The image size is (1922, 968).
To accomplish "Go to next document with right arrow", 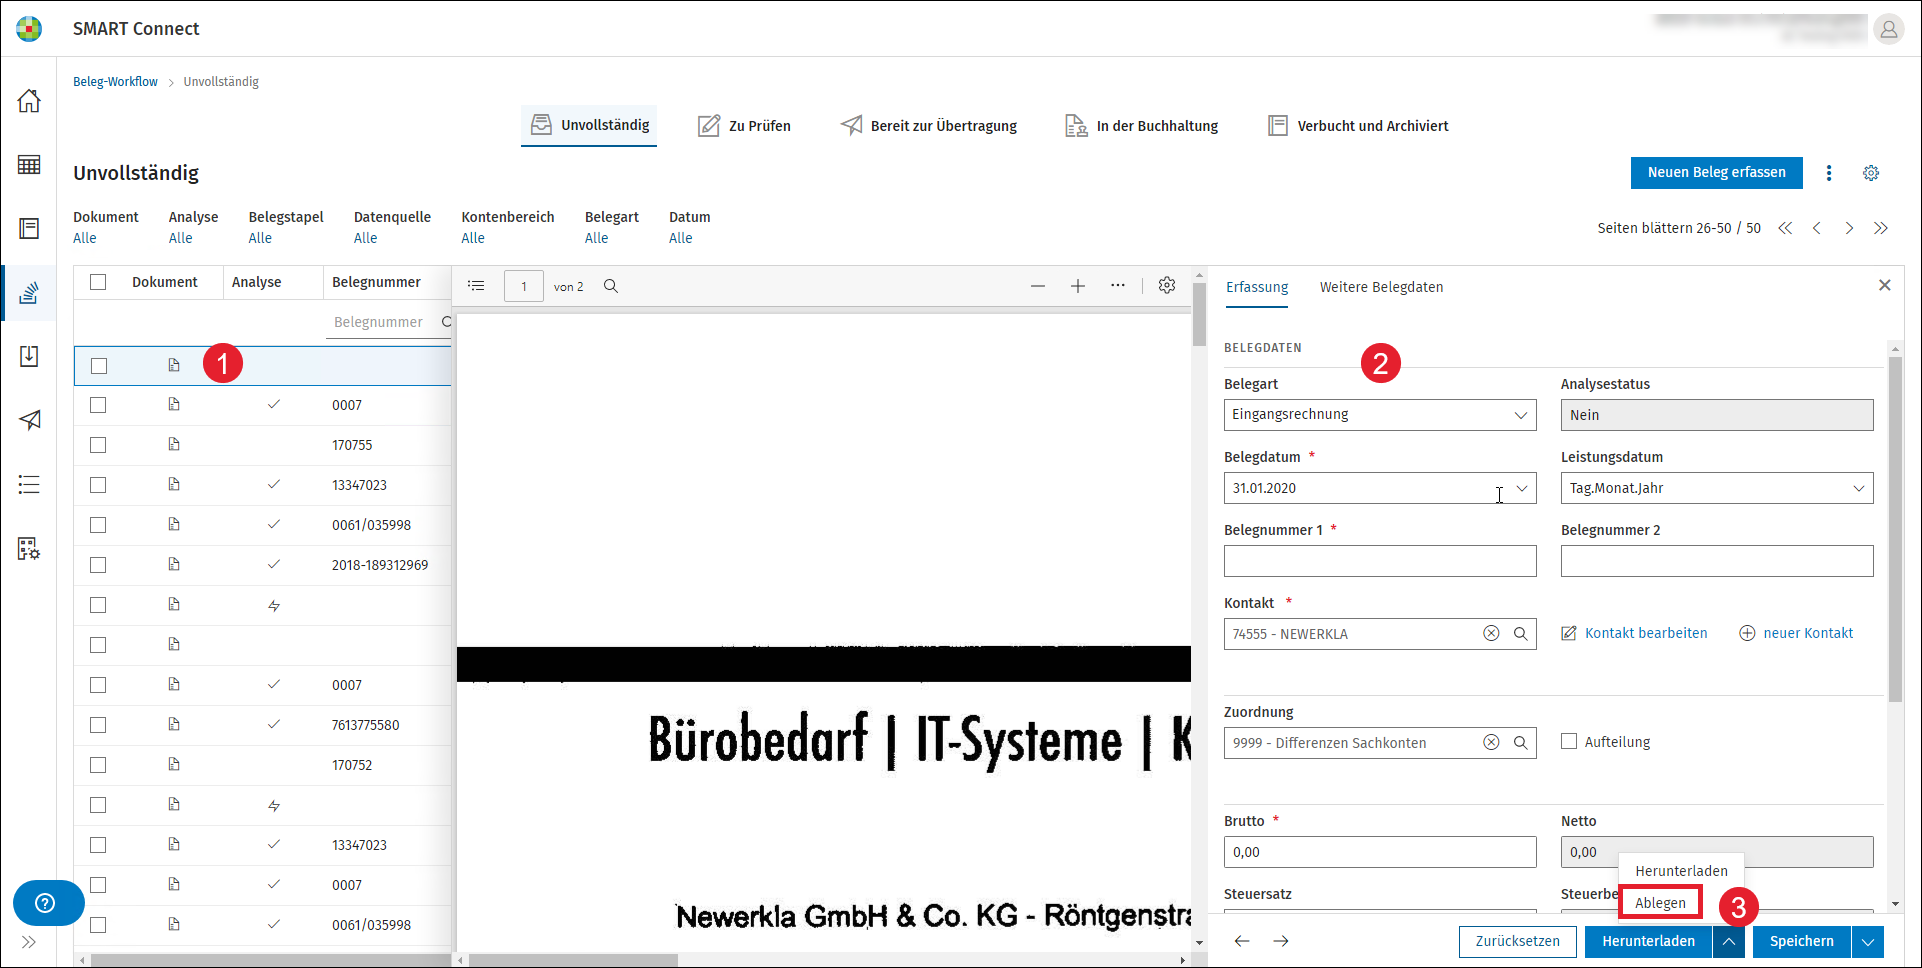I will [x=1281, y=941].
